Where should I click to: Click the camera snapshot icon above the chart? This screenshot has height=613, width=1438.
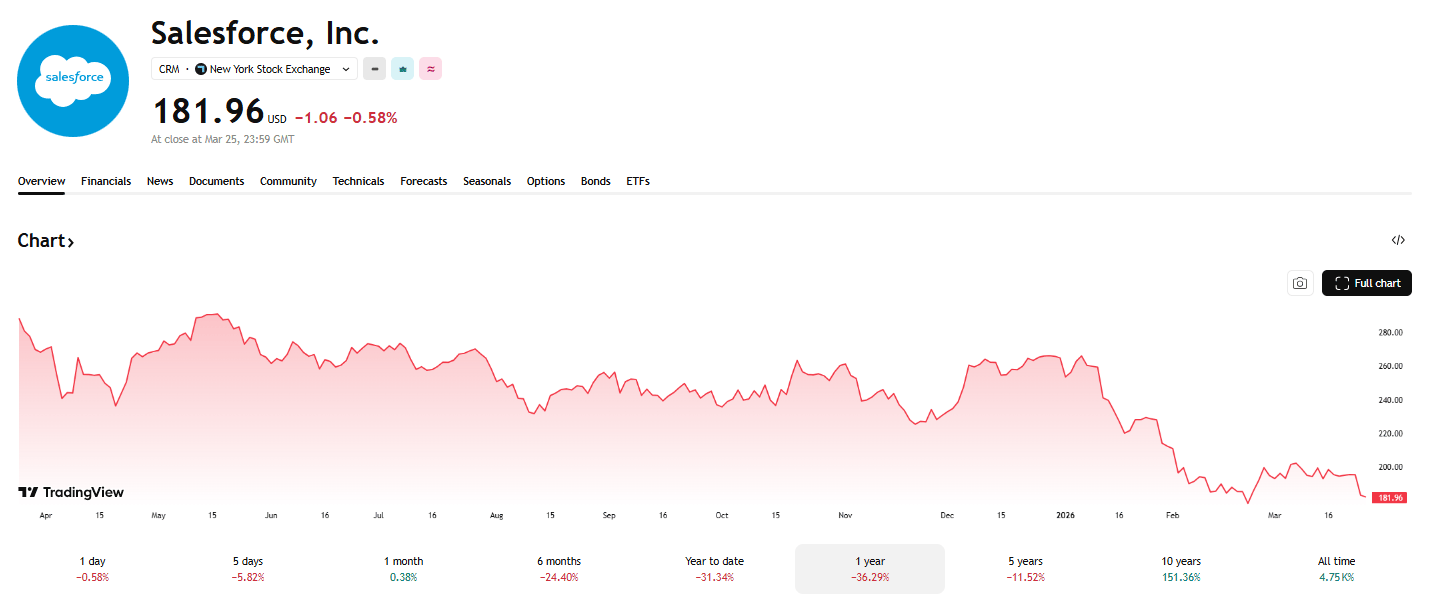pyautogui.click(x=1300, y=283)
